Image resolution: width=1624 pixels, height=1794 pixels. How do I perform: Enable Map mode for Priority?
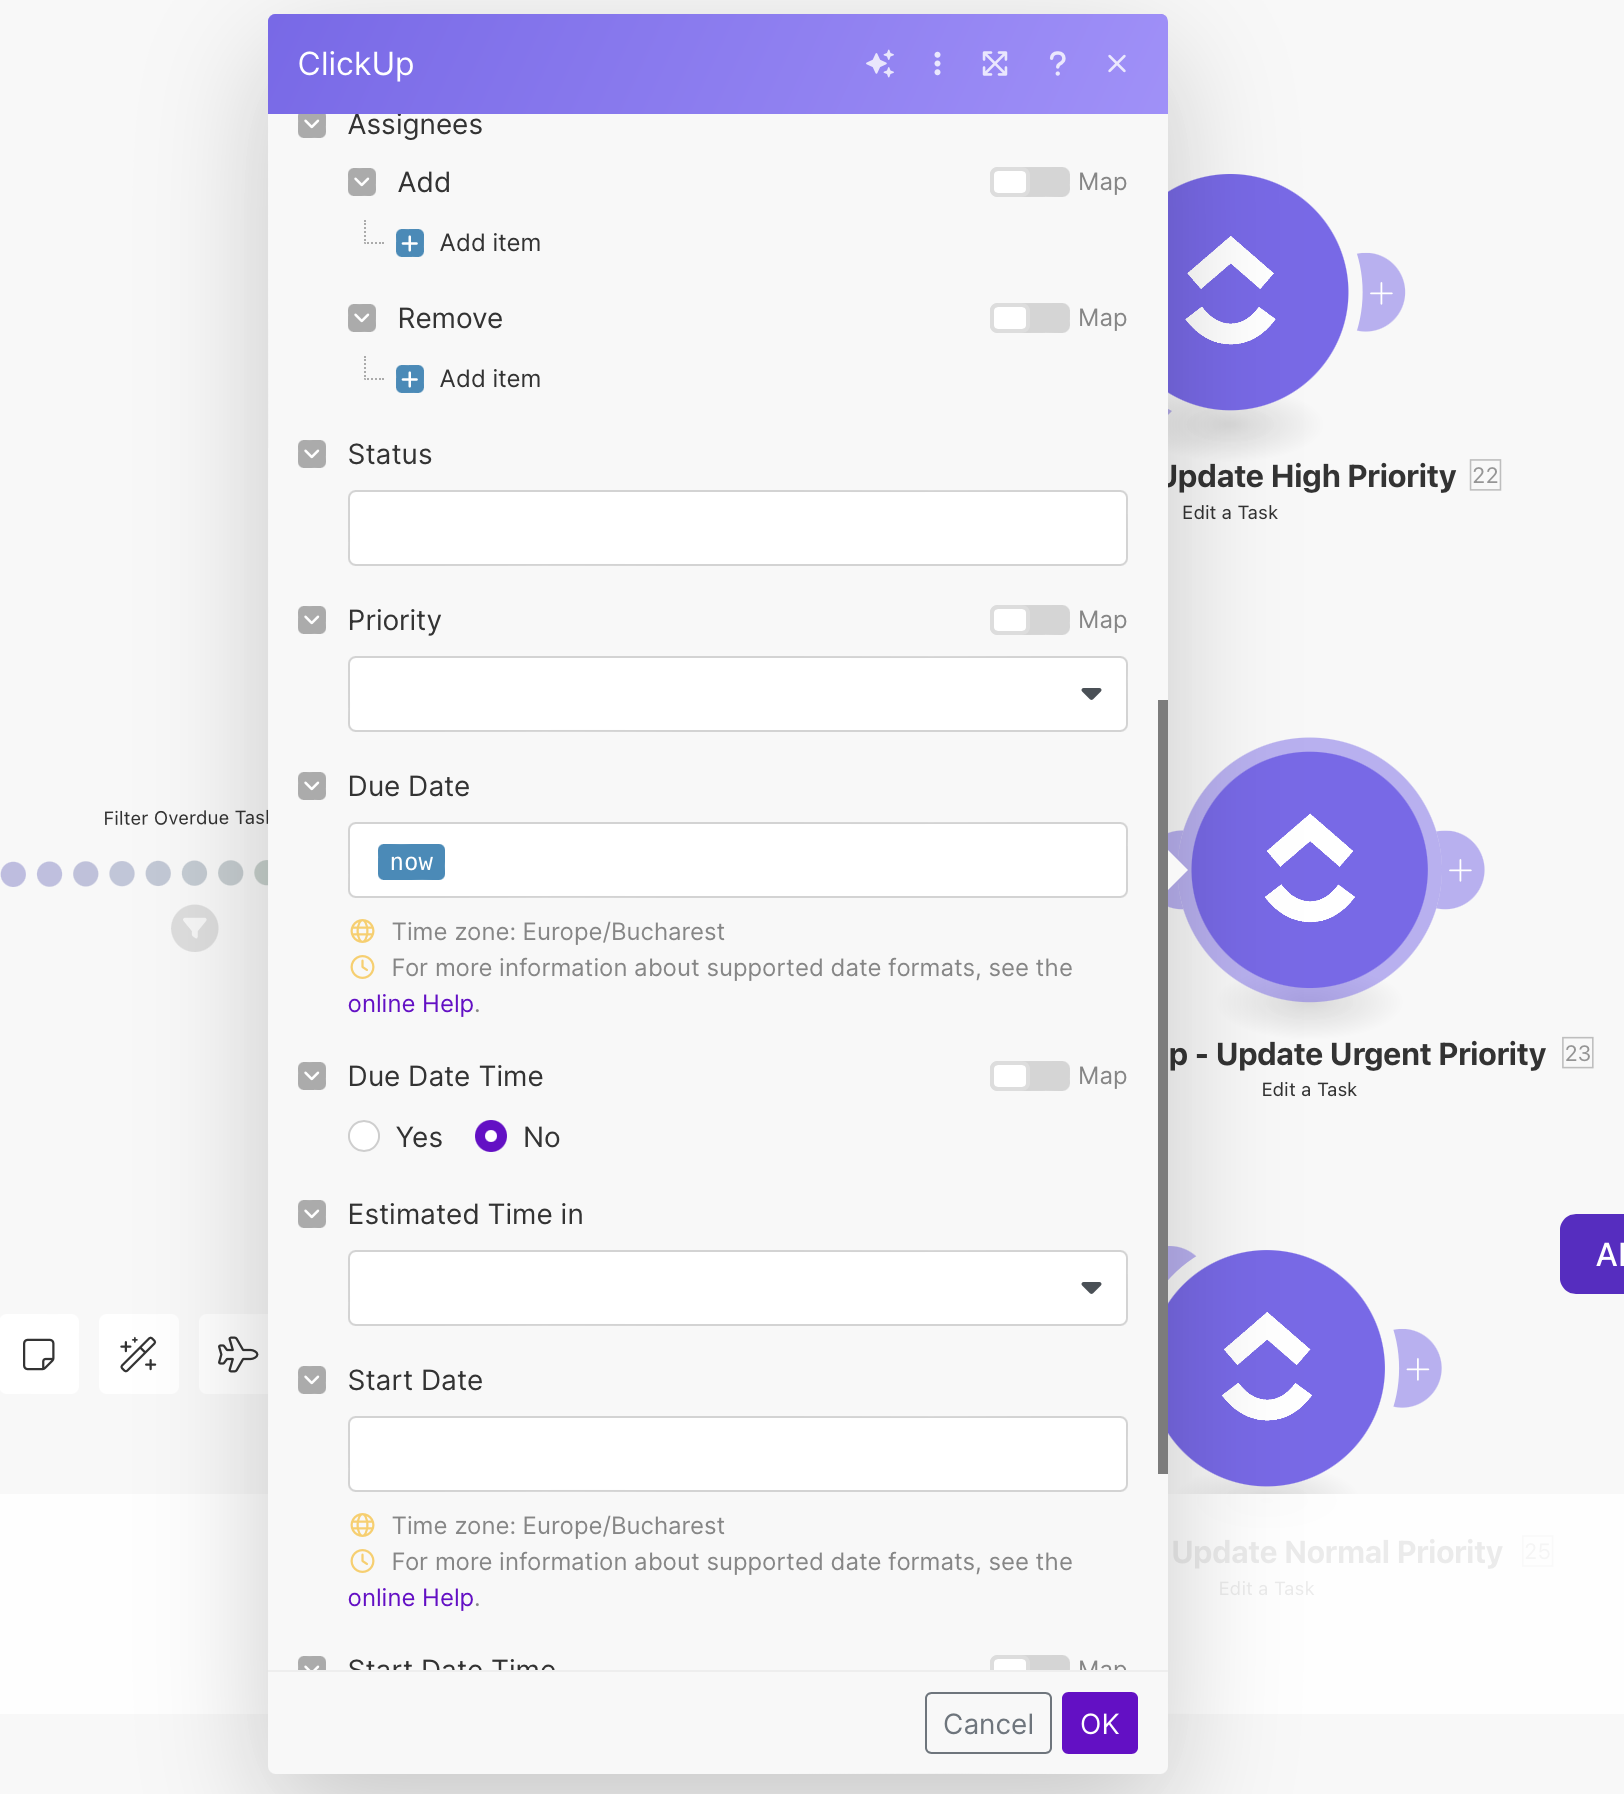coord(1028,620)
